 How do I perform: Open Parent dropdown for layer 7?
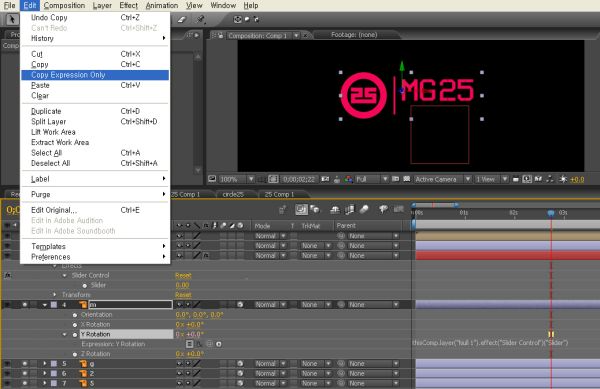click(x=373, y=383)
